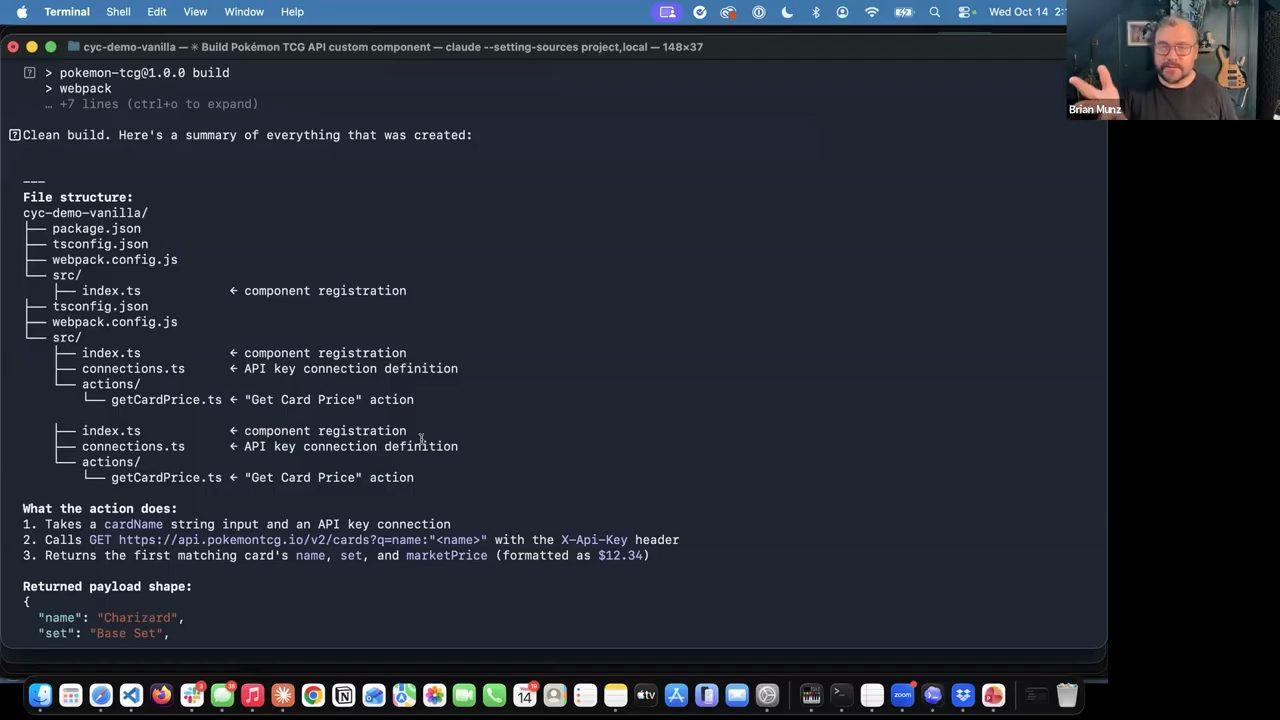Open the 1Password menu bar icon
This screenshot has height=720, width=1280.
coord(758,12)
